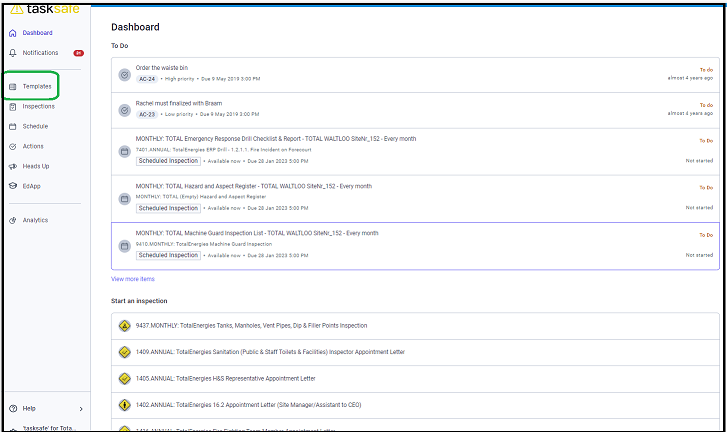The width and height of the screenshot is (727, 432).
Task: Click the Inspections clipboard icon
Action: click(x=13, y=107)
